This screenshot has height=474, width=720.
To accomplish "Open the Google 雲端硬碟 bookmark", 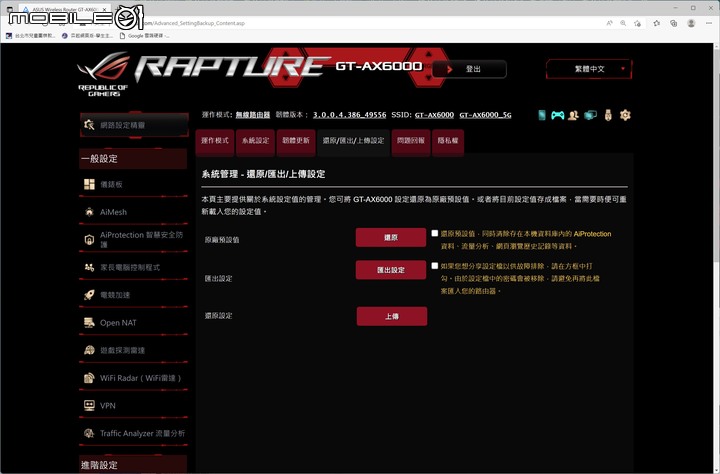I will point(145,35).
